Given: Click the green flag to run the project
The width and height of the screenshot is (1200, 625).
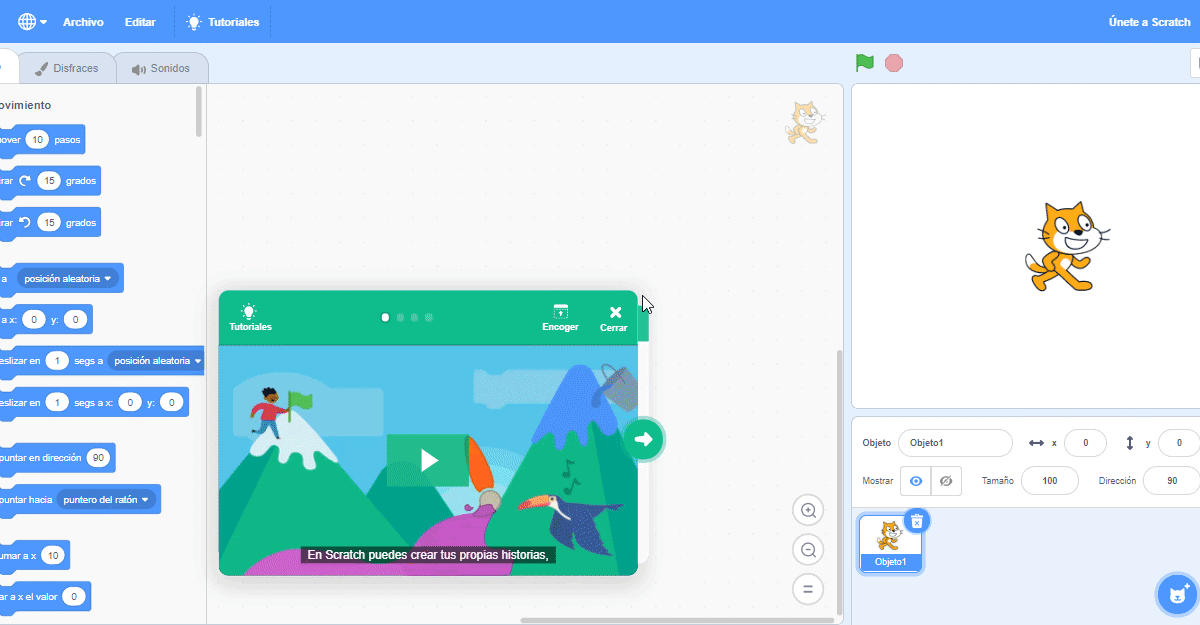Looking at the screenshot, I should click(863, 62).
